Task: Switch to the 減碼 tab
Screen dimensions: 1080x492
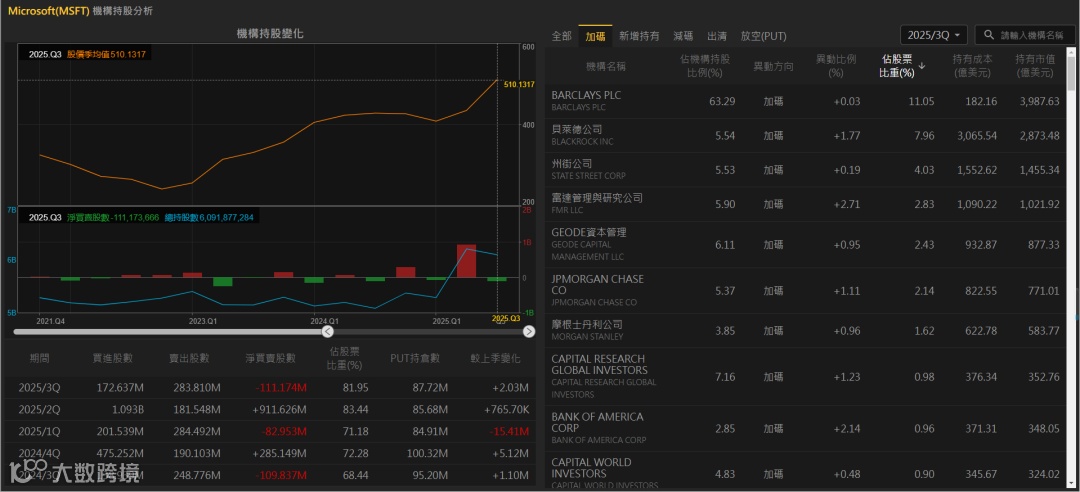Action: pos(683,36)
